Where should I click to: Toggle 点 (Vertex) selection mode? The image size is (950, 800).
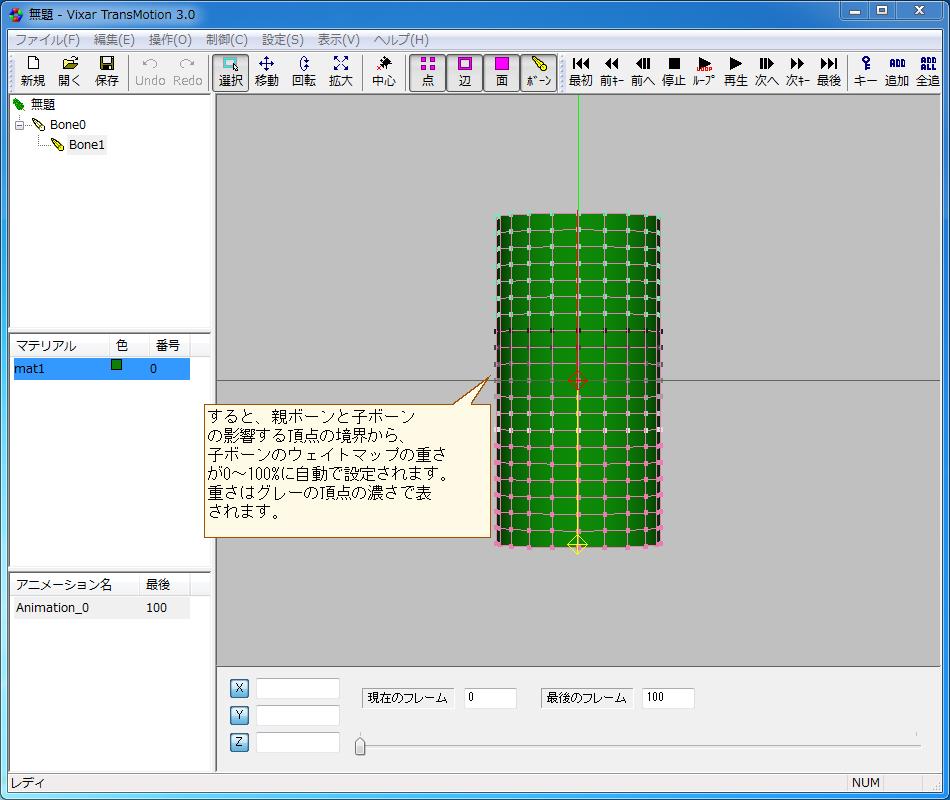tap(428, 71)
